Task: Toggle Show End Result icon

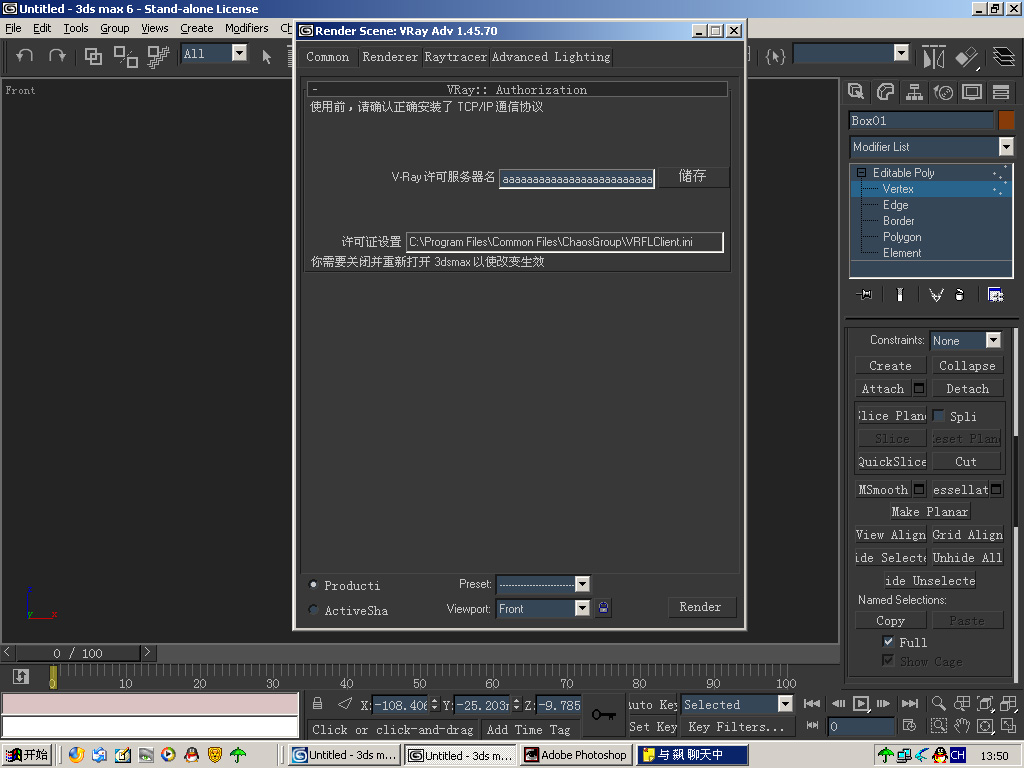Action: click(900, 295)
